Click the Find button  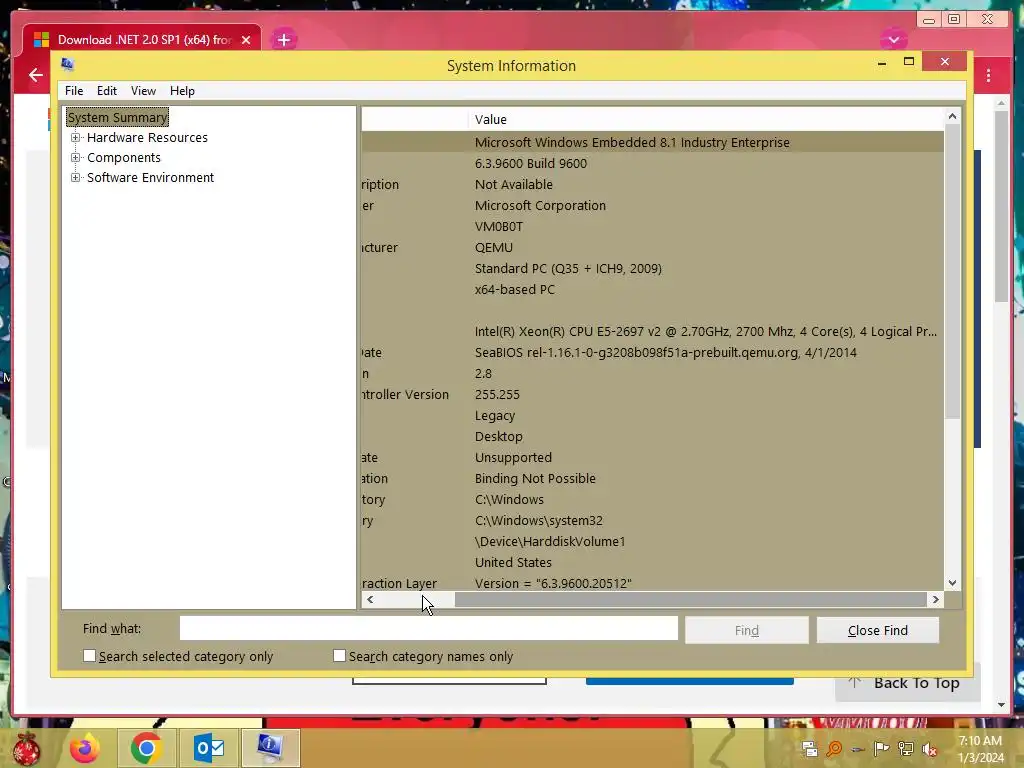(746, 630)
